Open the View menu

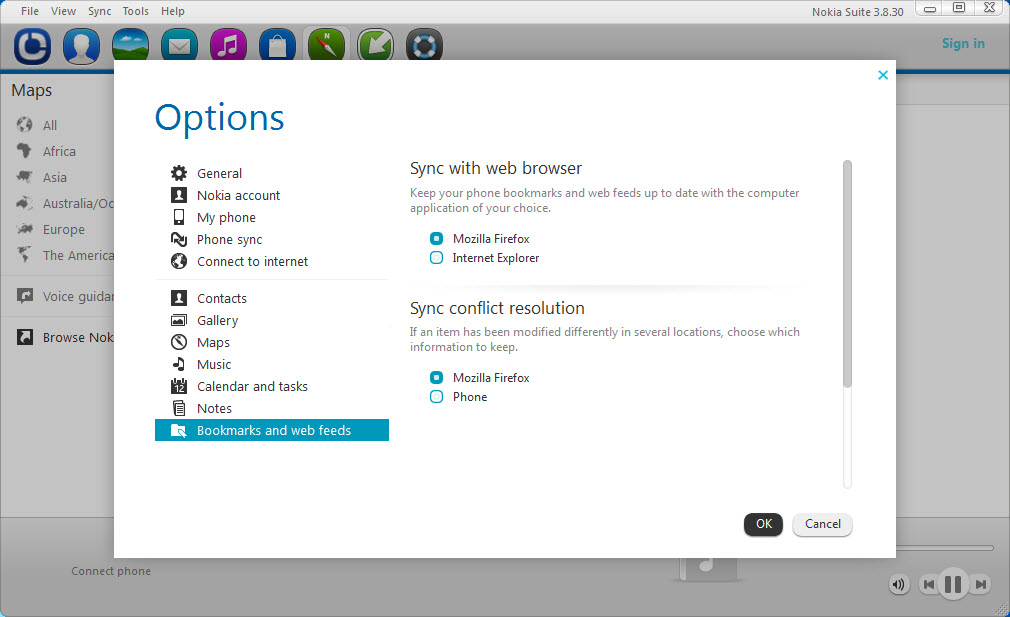pos(63,11)
